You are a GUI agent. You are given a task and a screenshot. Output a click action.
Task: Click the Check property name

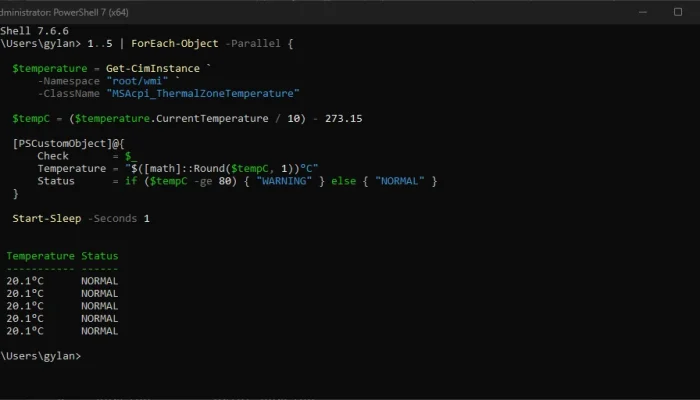(53, 156)
